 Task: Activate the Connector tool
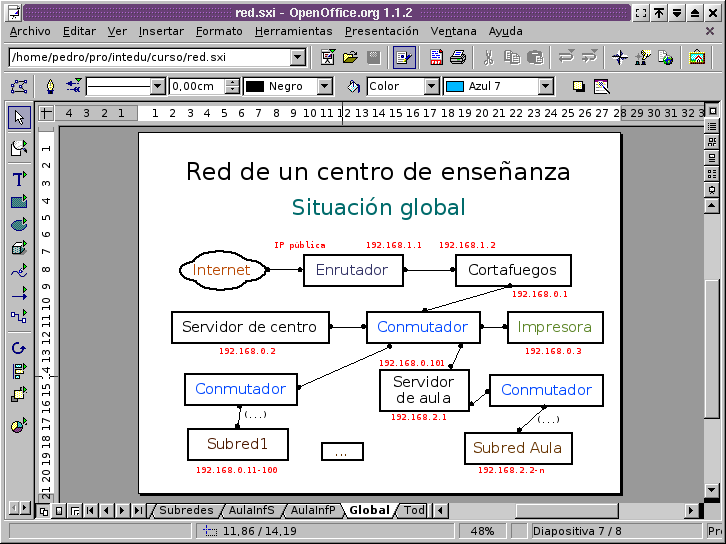click(19, 316)
